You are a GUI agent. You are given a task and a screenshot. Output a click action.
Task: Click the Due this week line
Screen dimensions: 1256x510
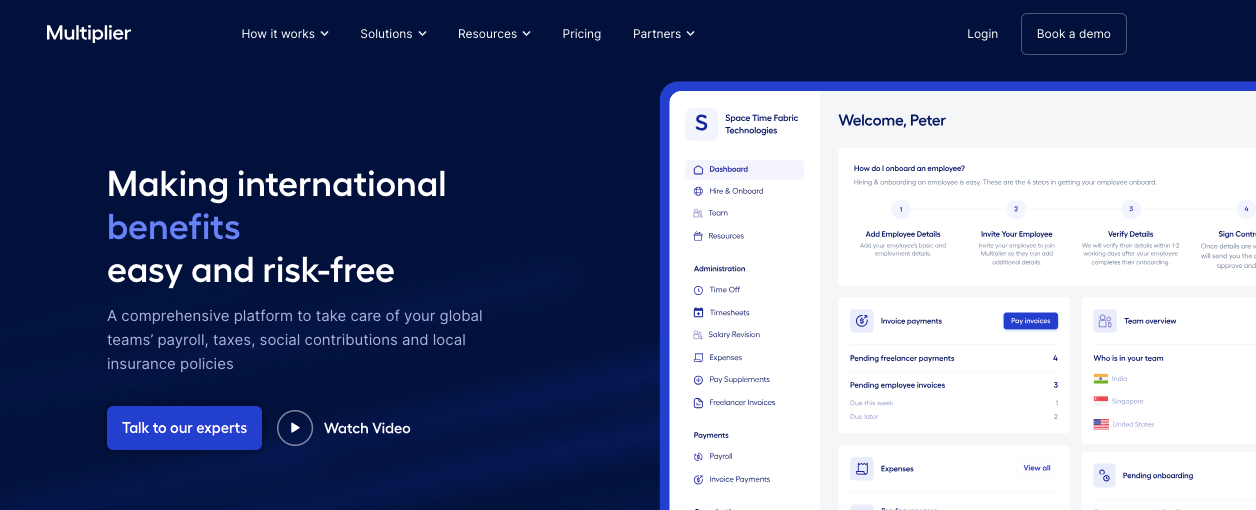(x=954, y=403)
